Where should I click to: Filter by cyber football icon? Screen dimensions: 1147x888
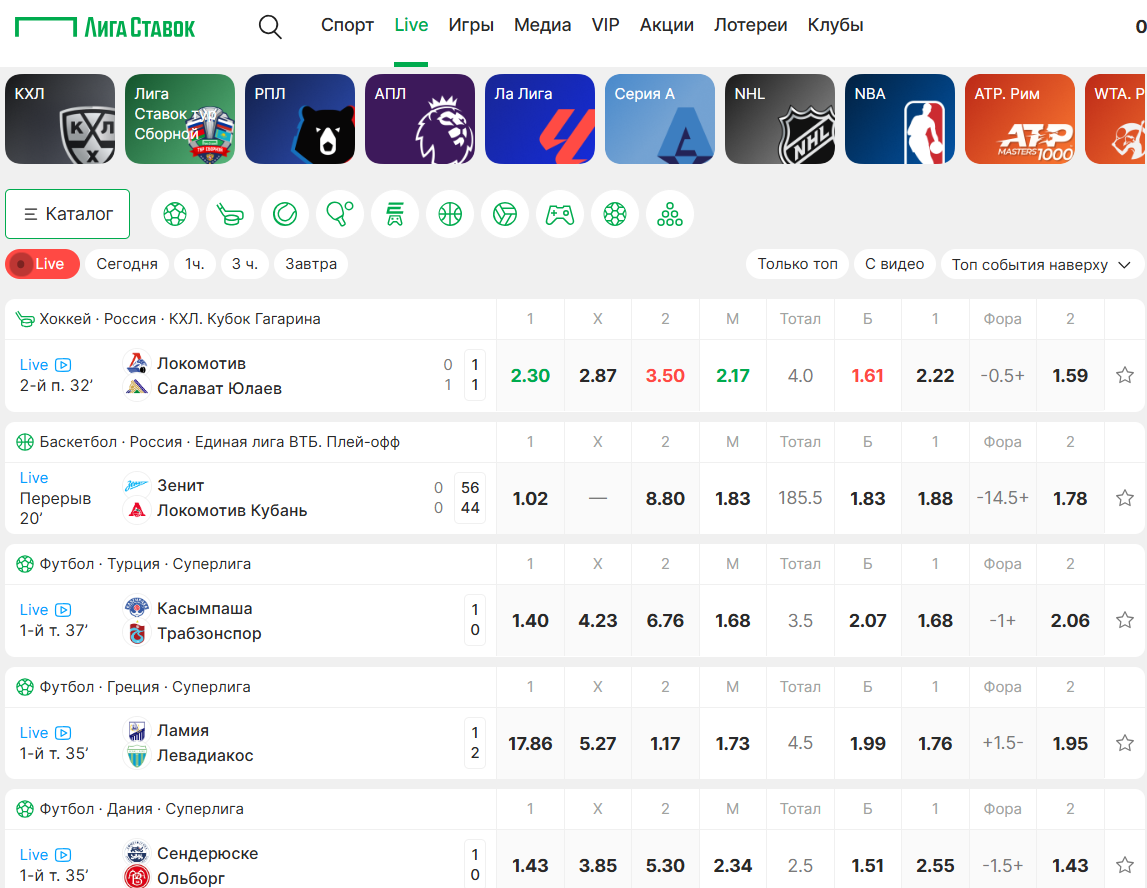pyautogui.click(x=615, y=214)
